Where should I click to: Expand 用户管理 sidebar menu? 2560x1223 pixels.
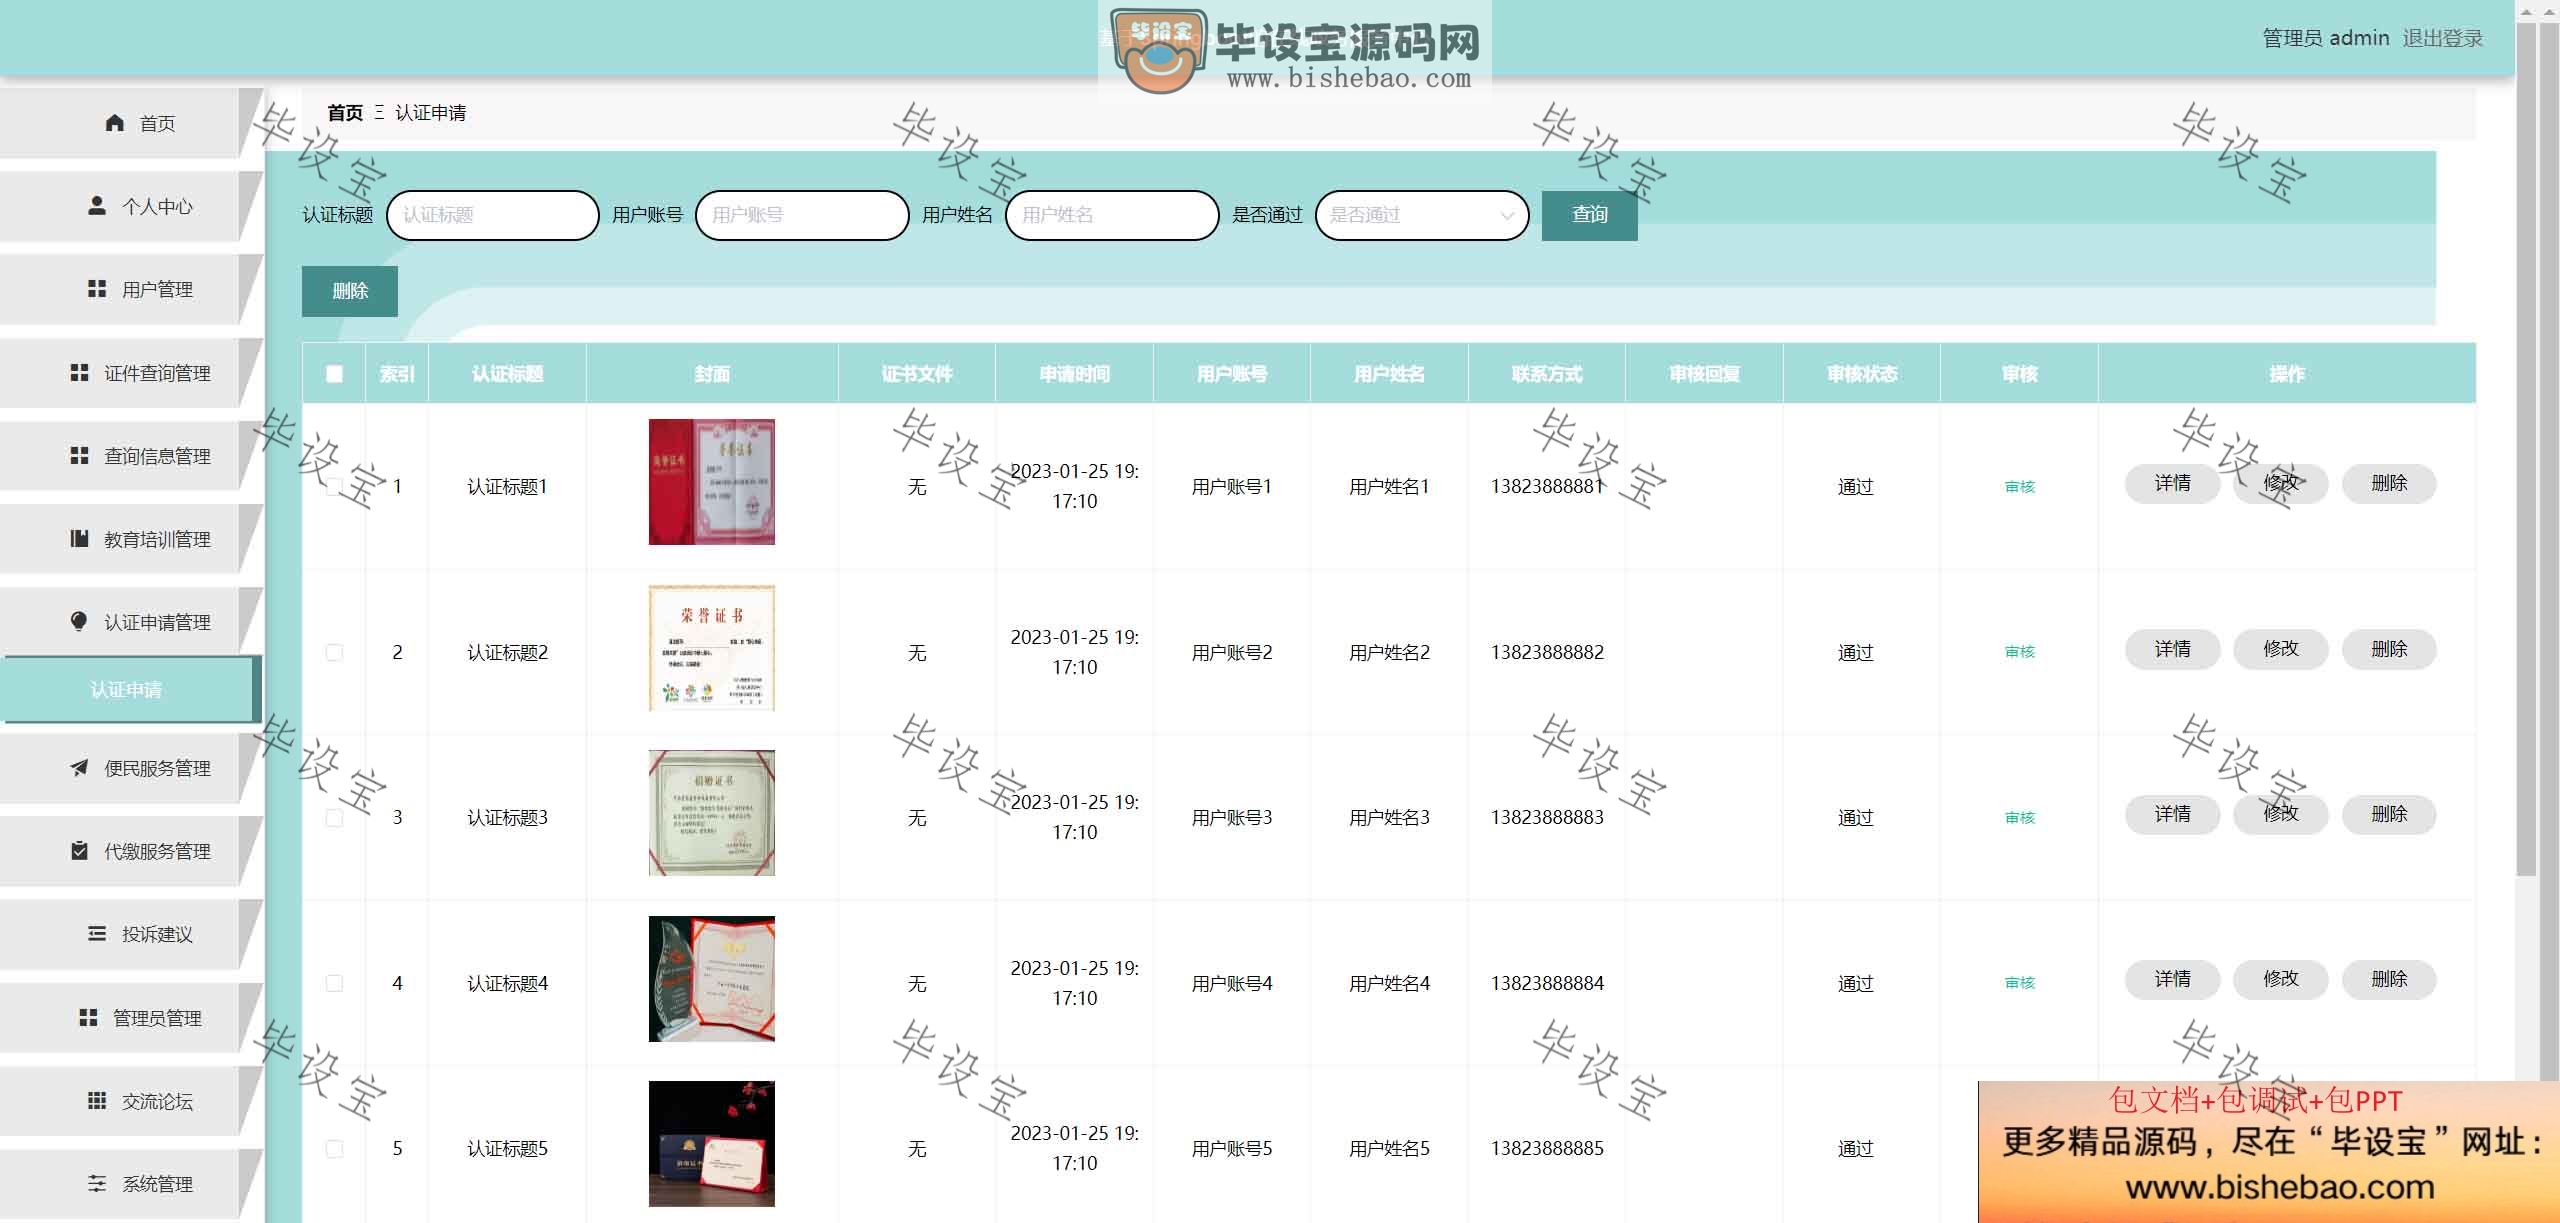[132, 289]
